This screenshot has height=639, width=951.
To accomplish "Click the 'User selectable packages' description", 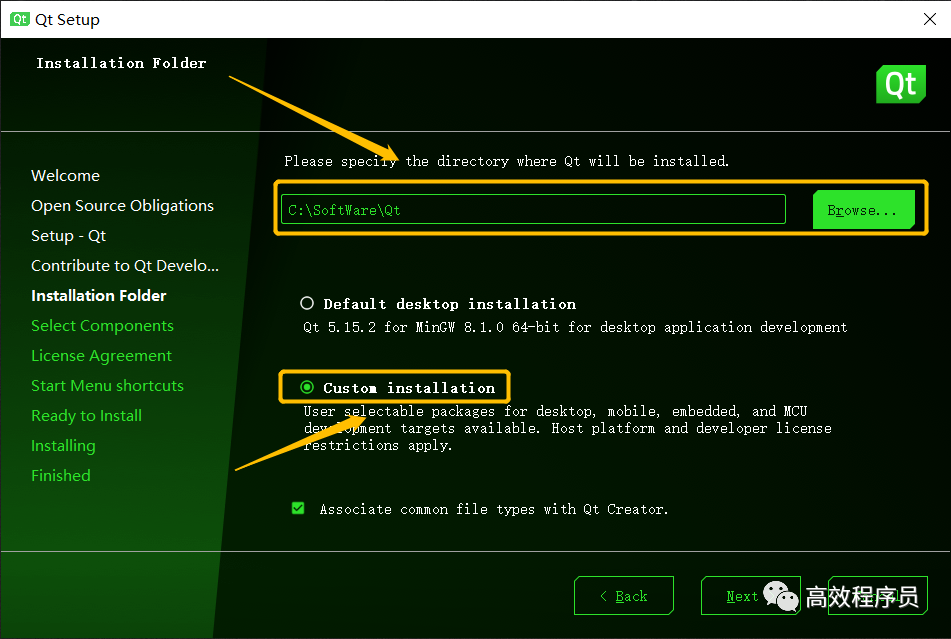I will [567, 428].
